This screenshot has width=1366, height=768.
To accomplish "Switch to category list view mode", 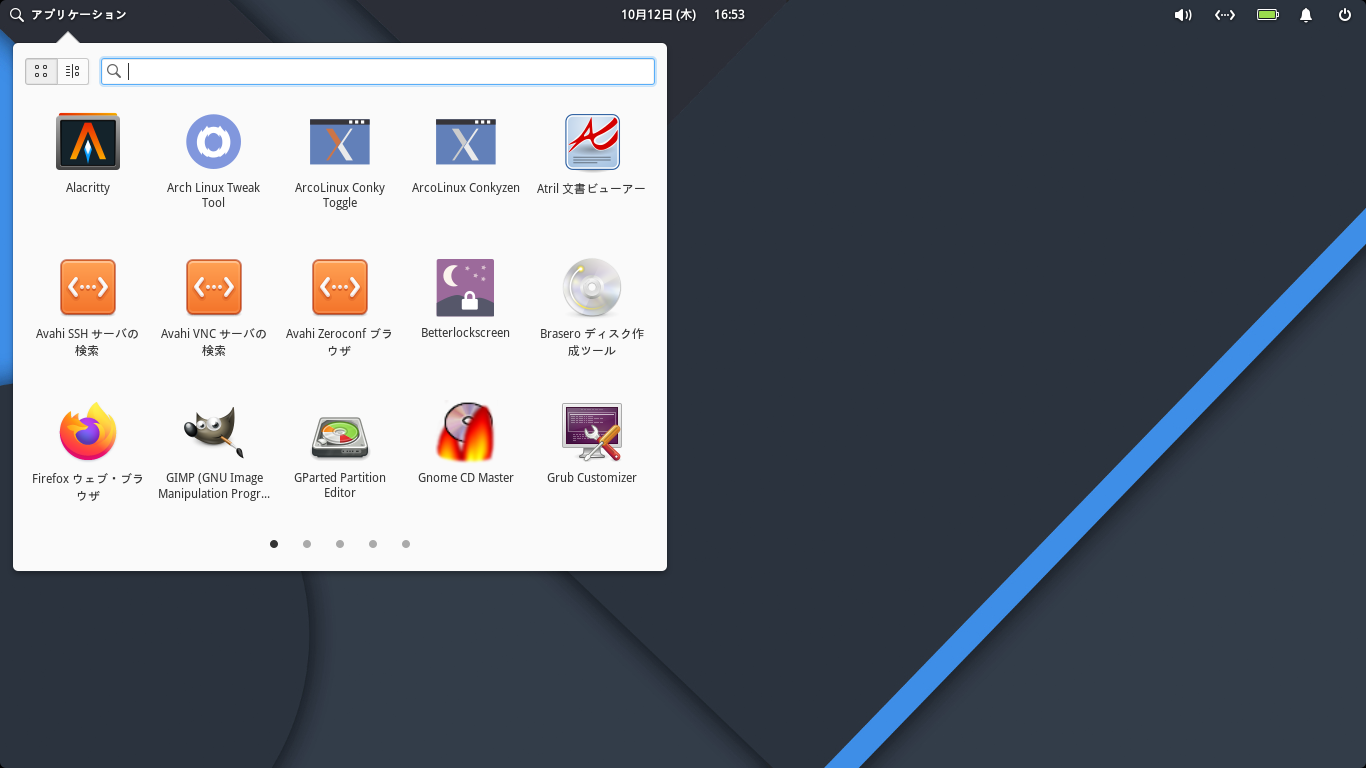I will tap(73, 71).
